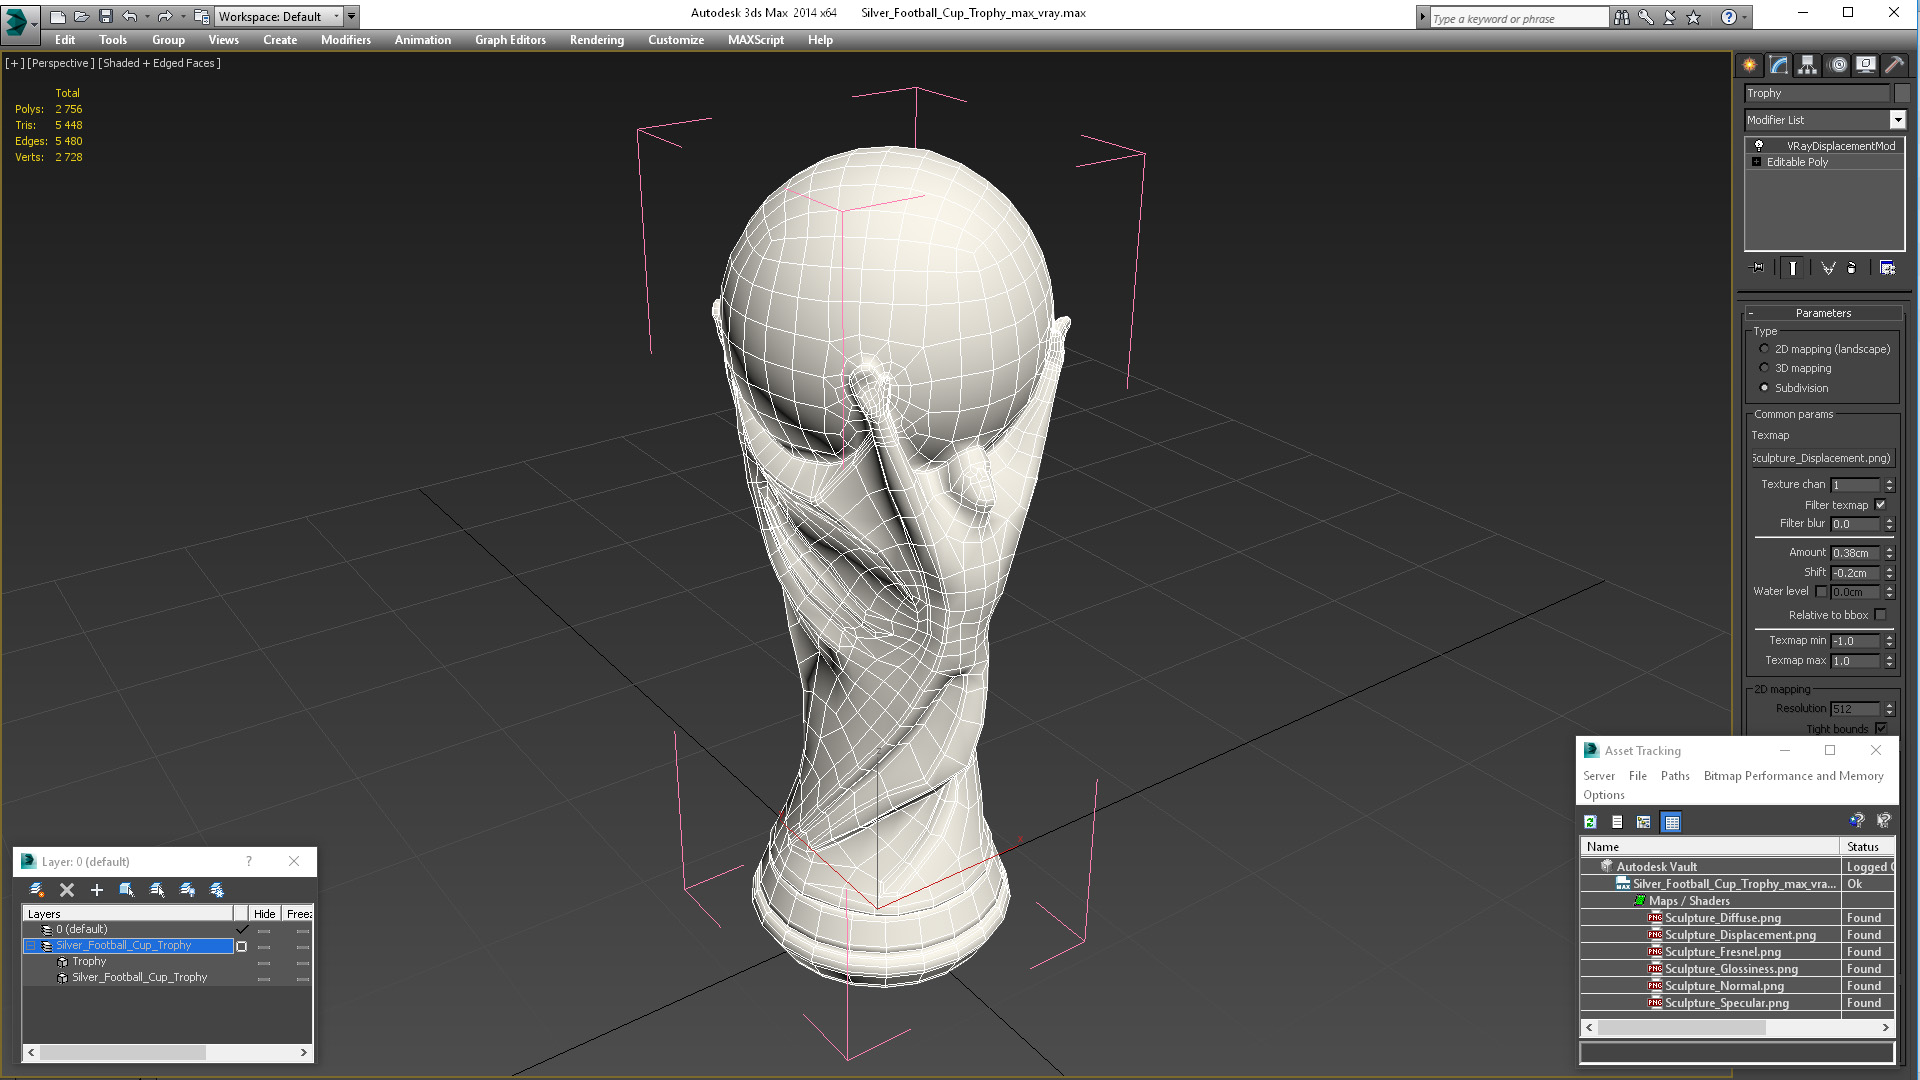1920x1080 pixels.
Task: Click the Hide column header in Layer dialog
Action: [x=264, y=914]
